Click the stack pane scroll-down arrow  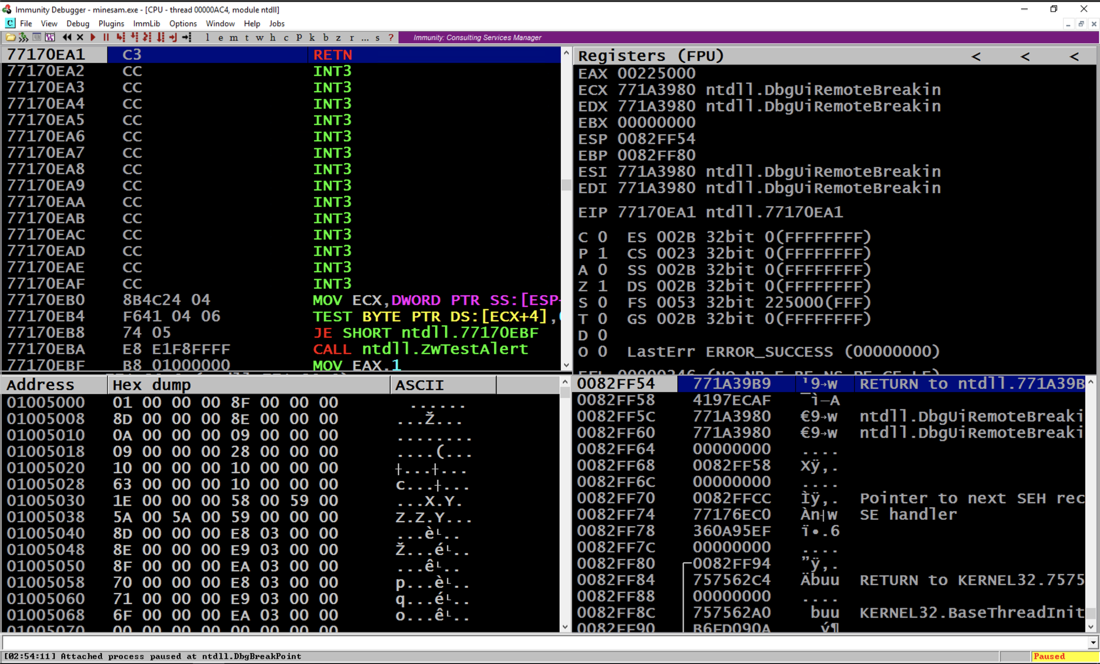[x=1091, y=627]
